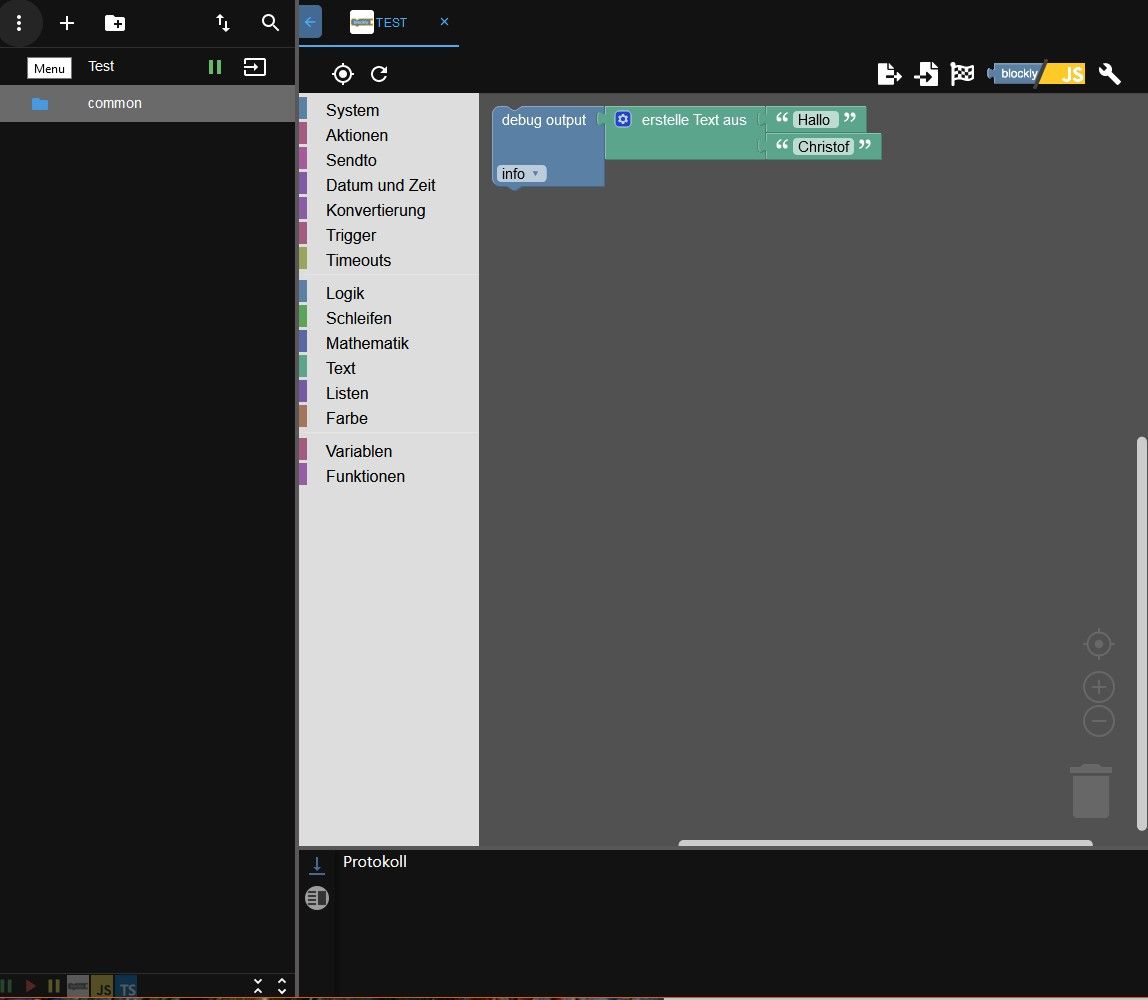Click the Protokoll log header
This screenshot has height=1000, width=1148.
click(375, 862)
